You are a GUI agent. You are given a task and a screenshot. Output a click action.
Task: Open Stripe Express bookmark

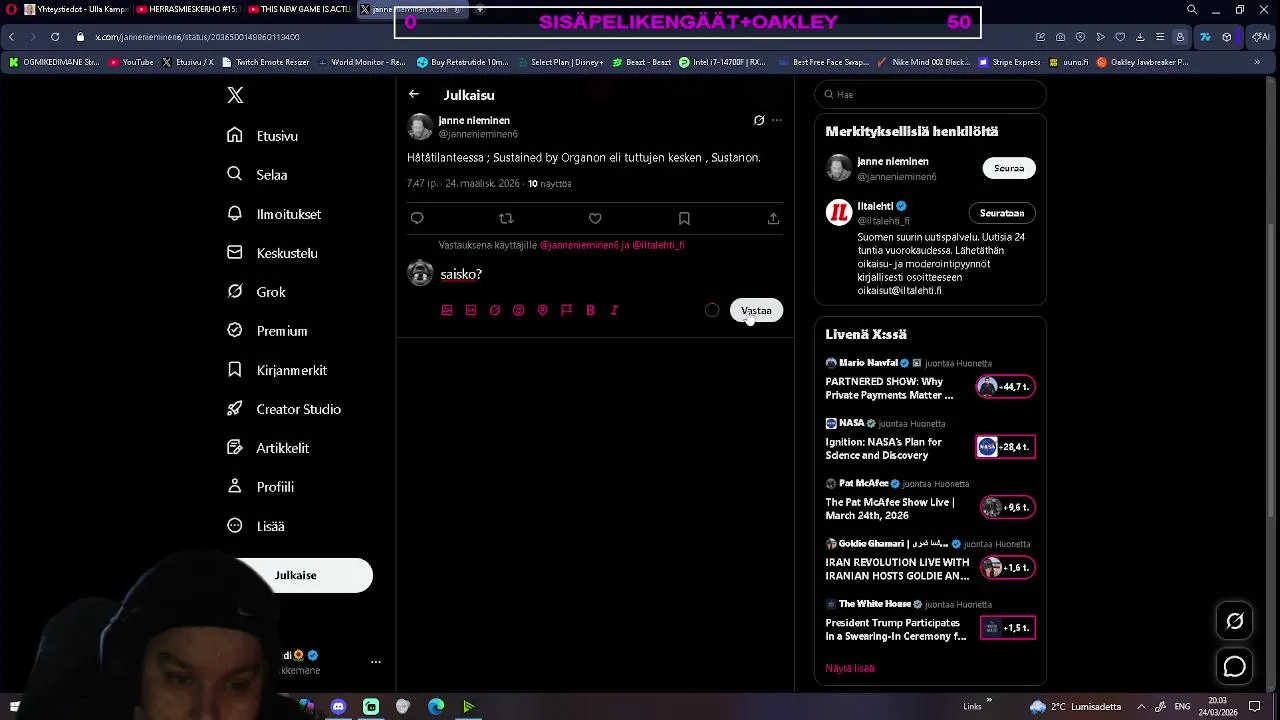click(x=1009, y=62)
